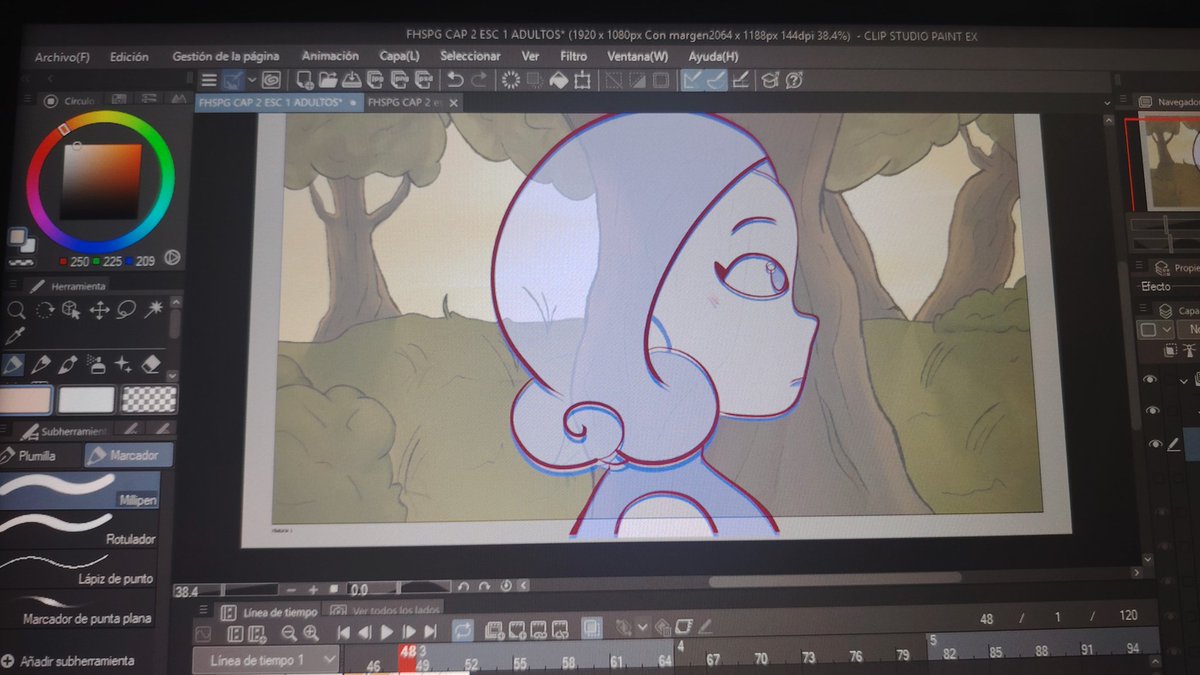Select the Lasso selection tool

126,310
